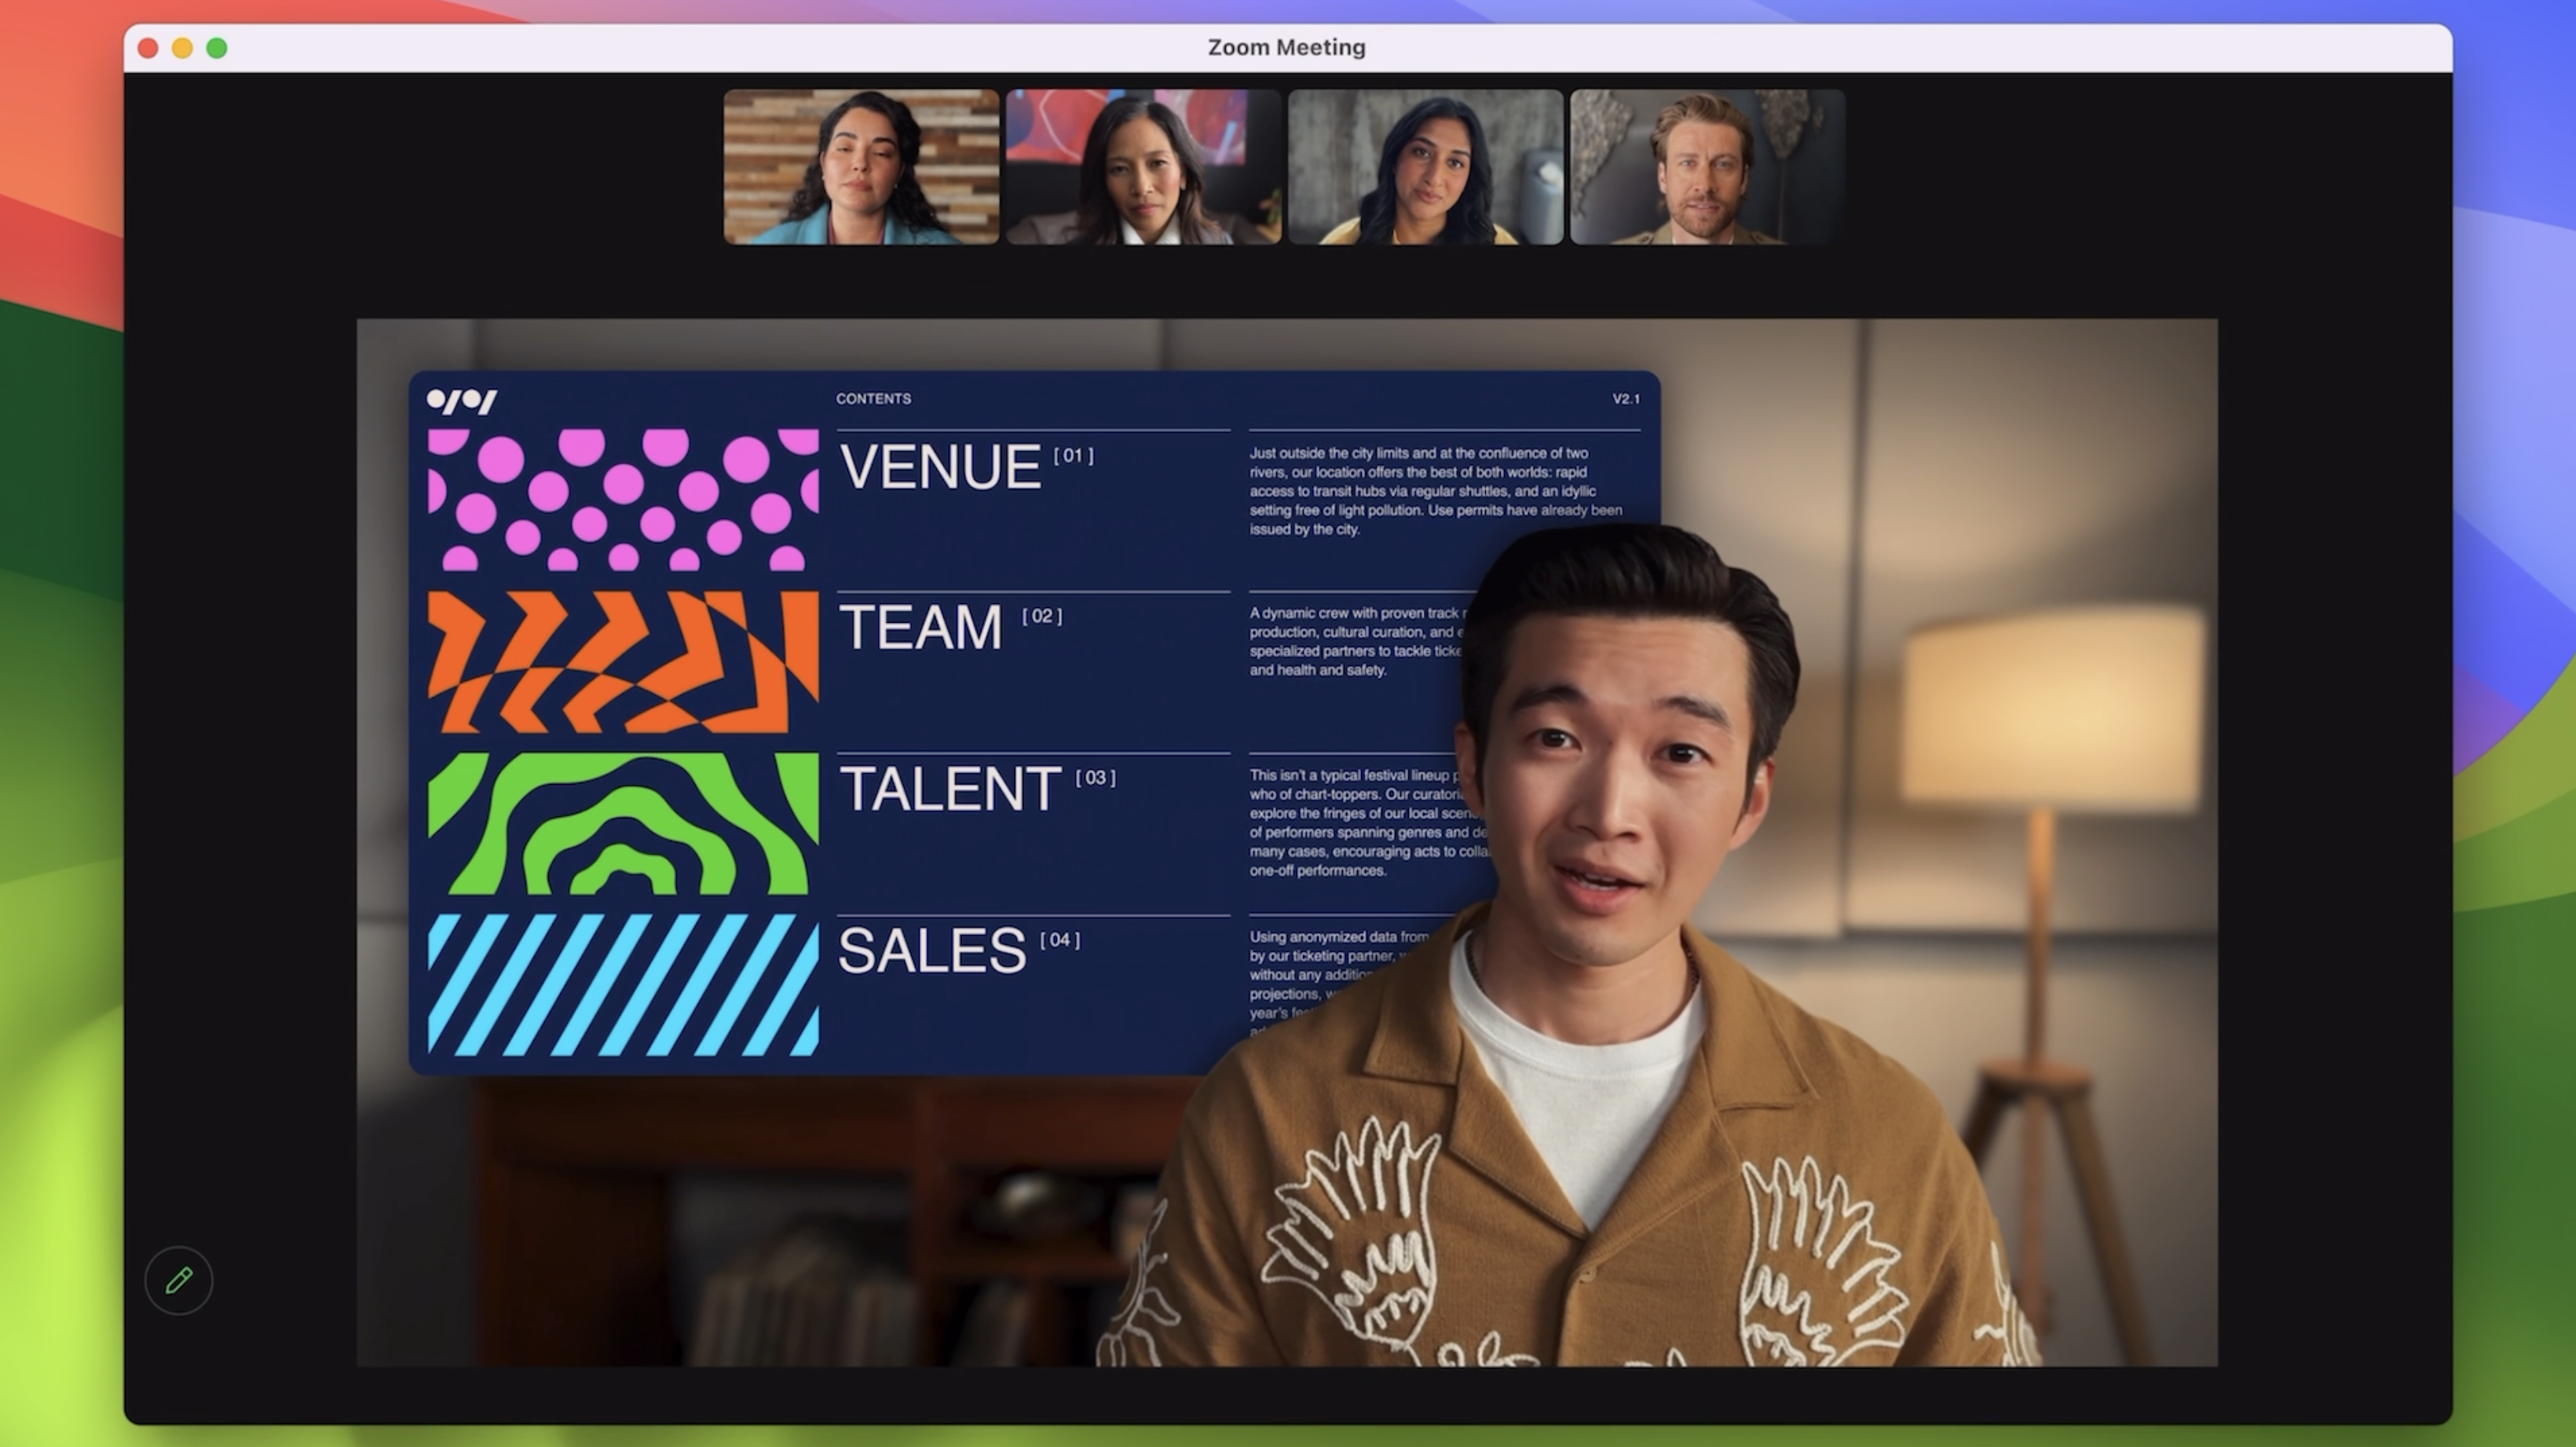Click the green wavy arches graphic
Viewport: 2576px width, 1447px height.
pos(623,823)
